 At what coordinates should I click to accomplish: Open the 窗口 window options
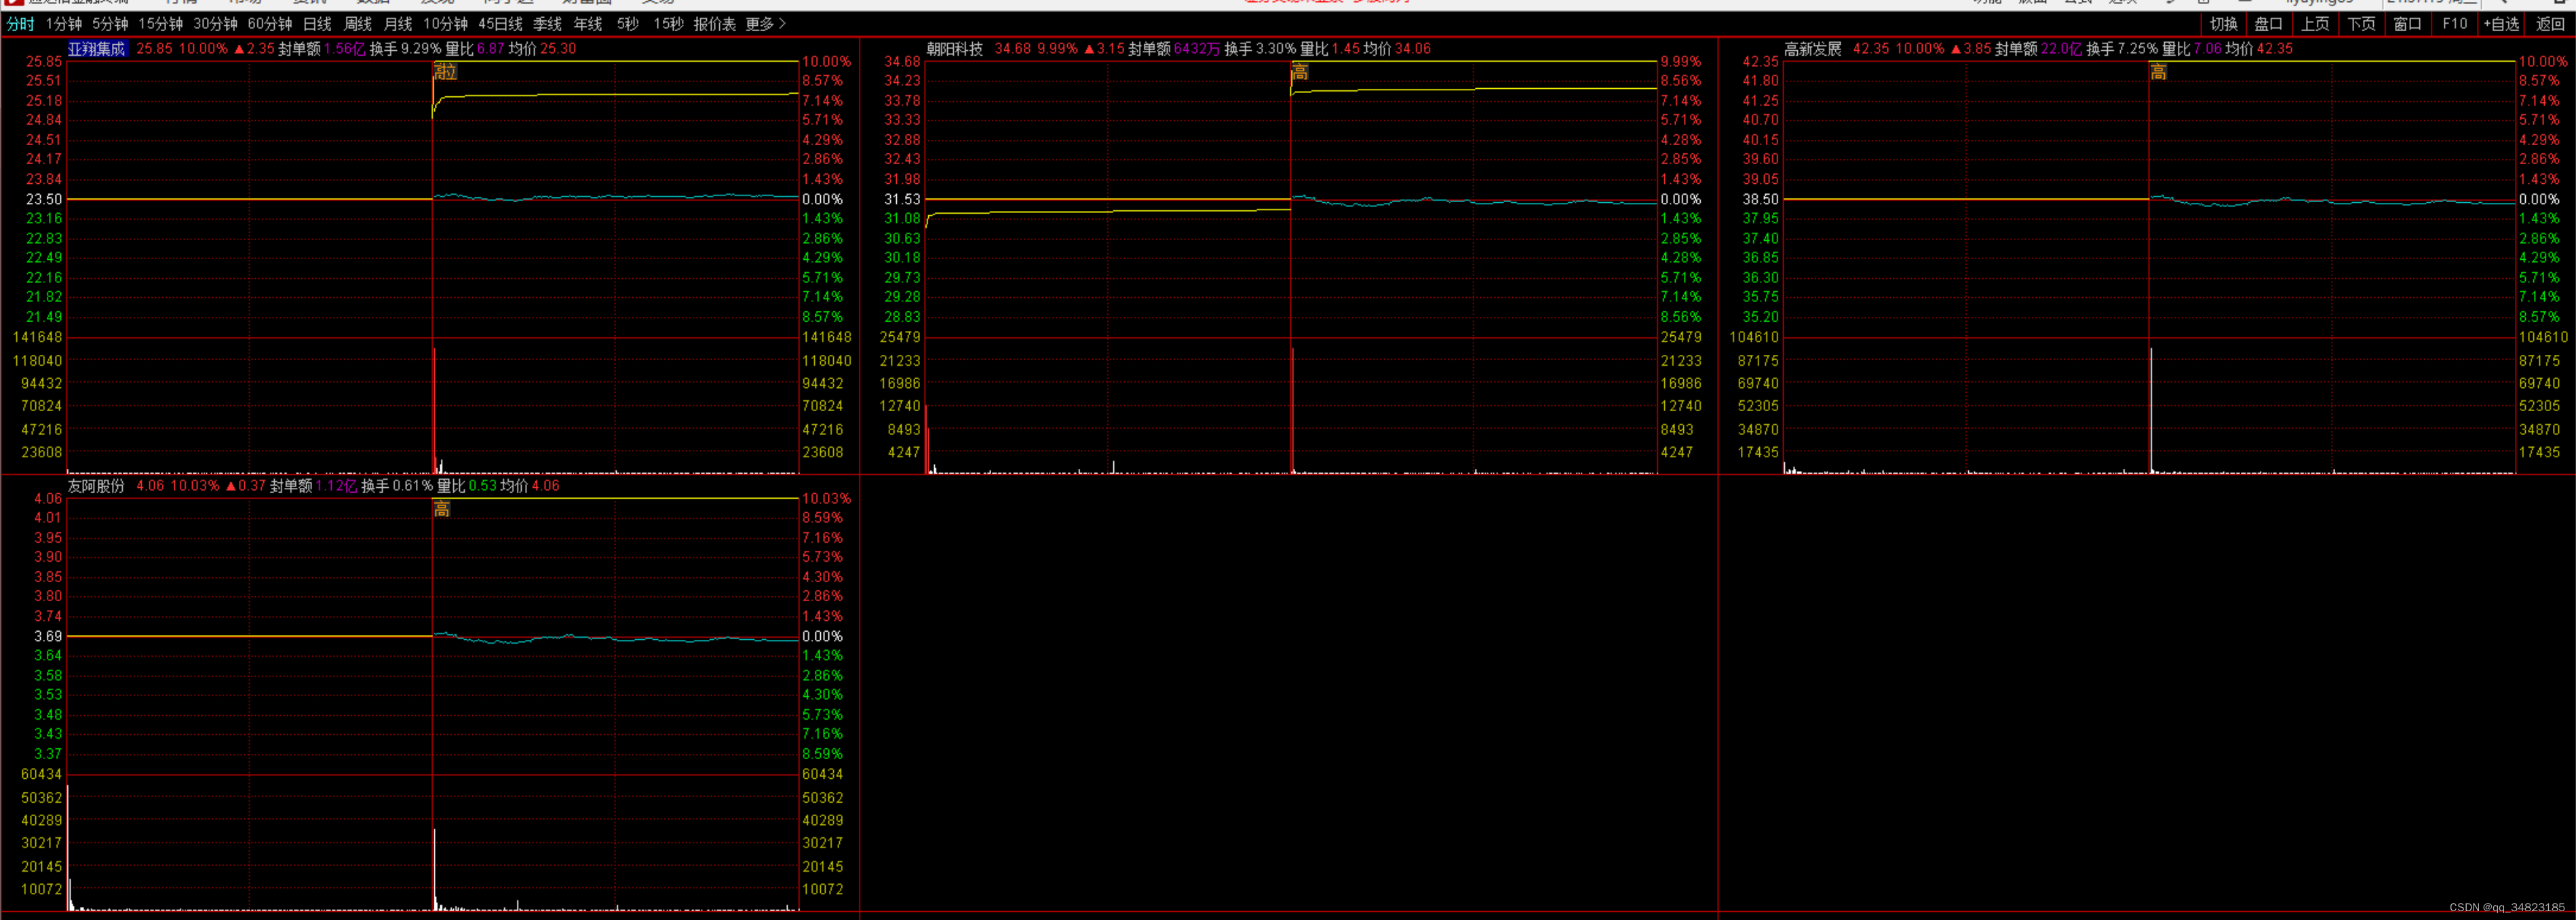2407,24
